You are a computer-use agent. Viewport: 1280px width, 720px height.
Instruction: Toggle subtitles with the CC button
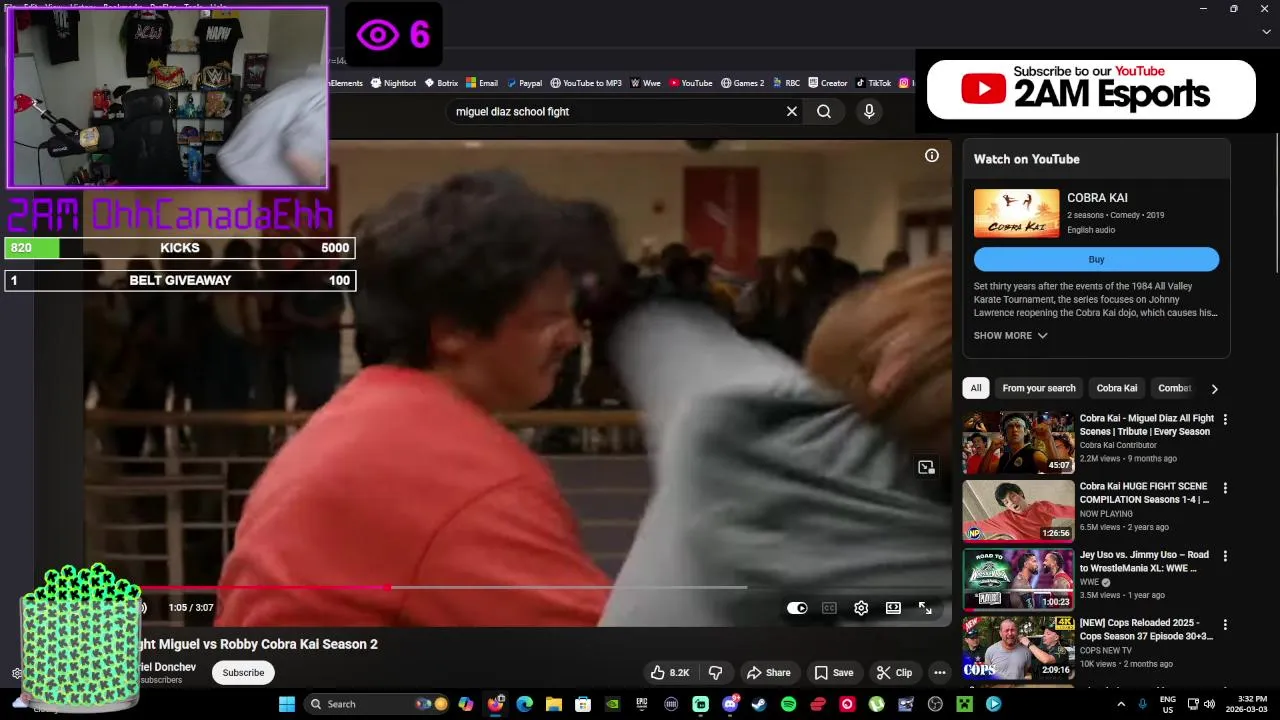[x=829, y=608]
